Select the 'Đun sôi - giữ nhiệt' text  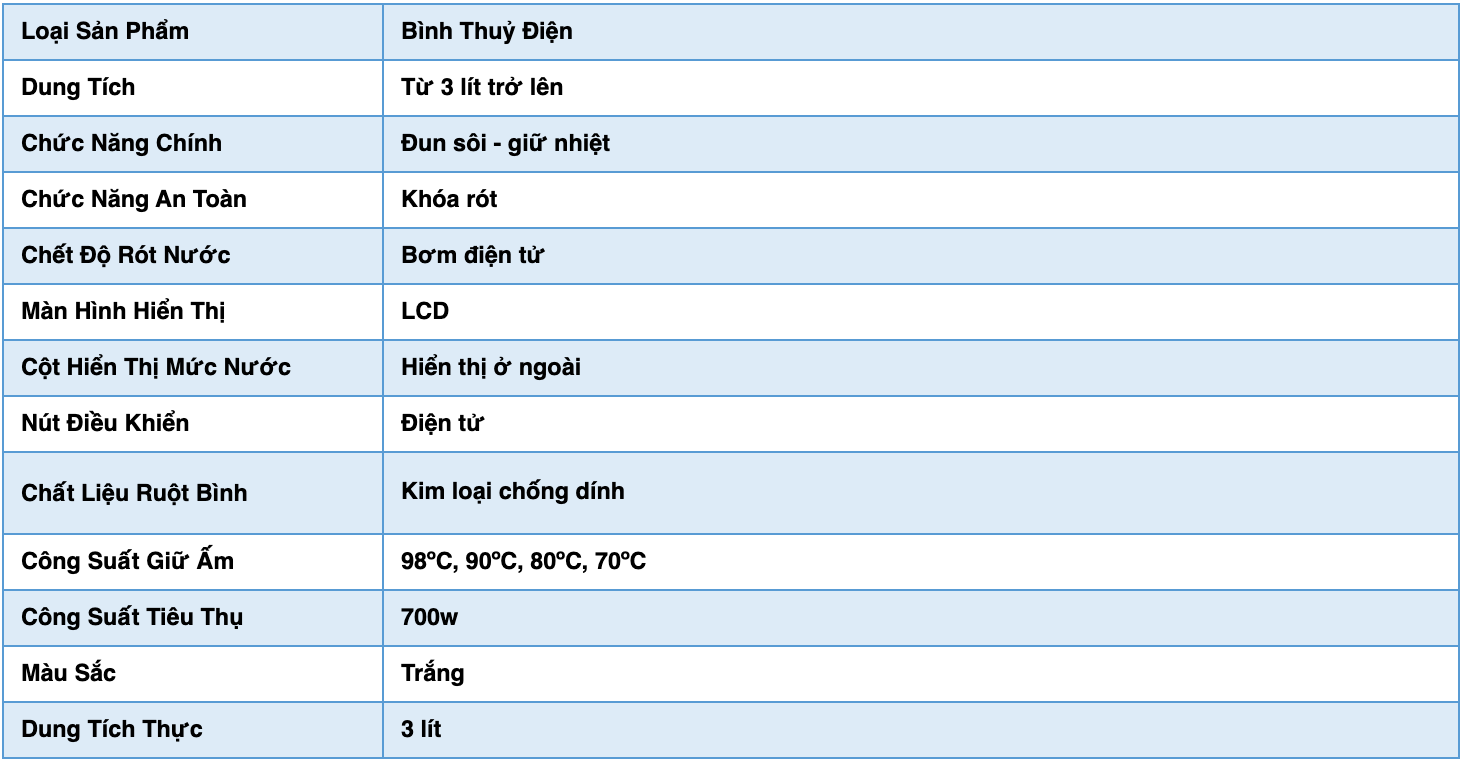[505, 143]
